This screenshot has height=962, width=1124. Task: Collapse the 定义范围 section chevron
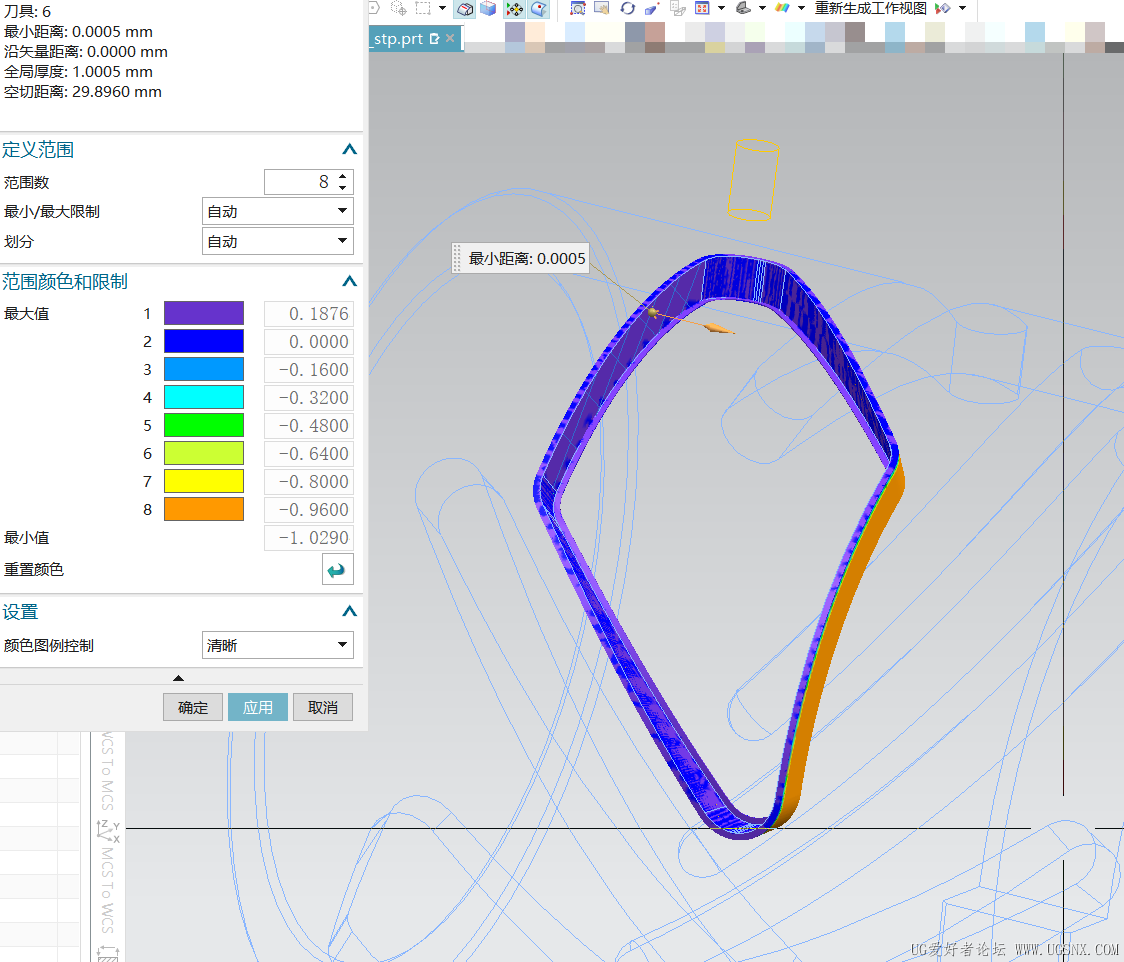pyautogui.click(x=349, y=149)
